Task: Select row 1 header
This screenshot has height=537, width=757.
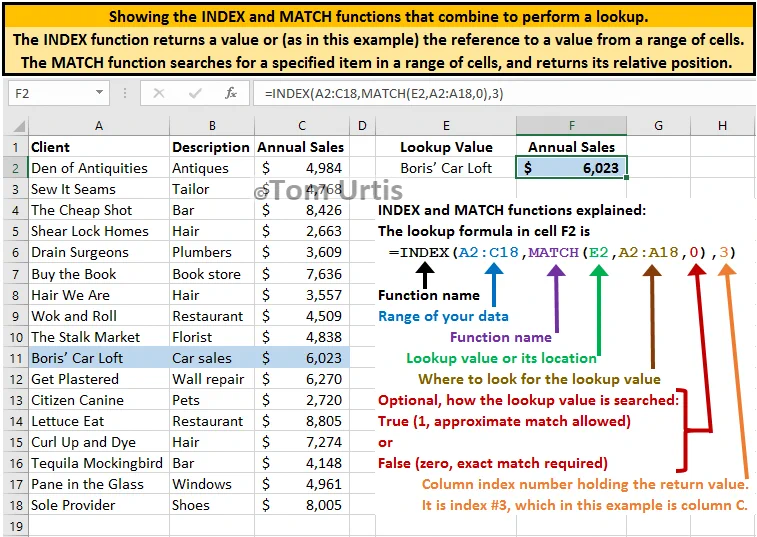Action: point(16,147)
